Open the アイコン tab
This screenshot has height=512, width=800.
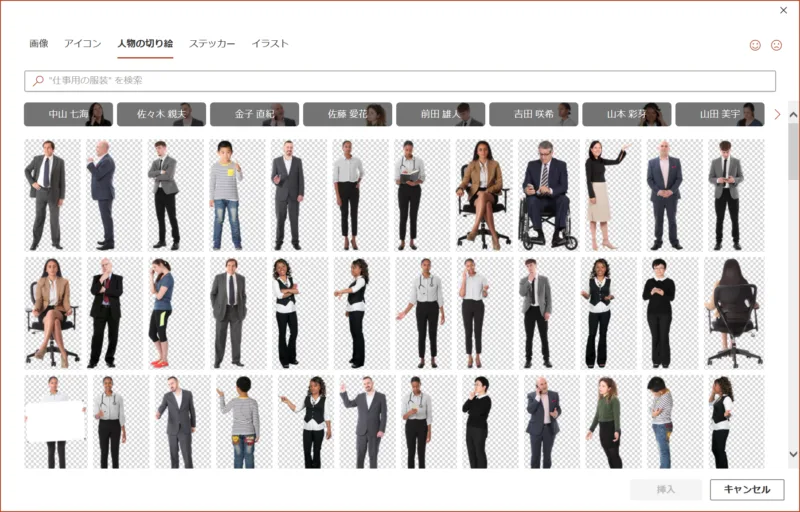click(83, 43)
